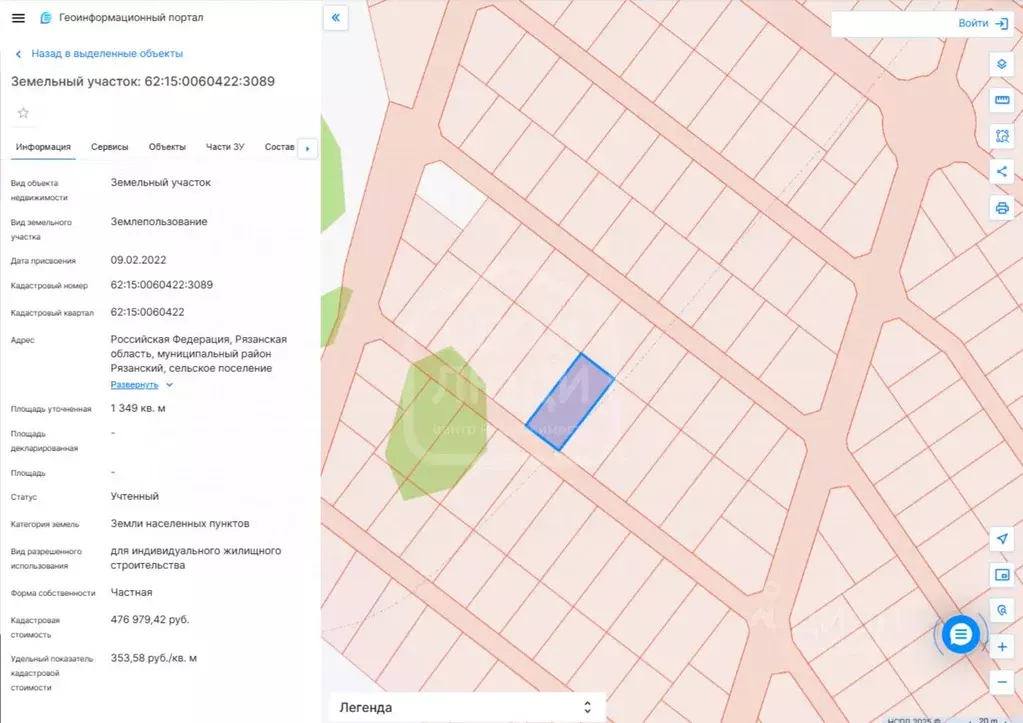Select the highlighted blue land parcel
Viewport: 1023px width, 723px height.
click(570, 402)
